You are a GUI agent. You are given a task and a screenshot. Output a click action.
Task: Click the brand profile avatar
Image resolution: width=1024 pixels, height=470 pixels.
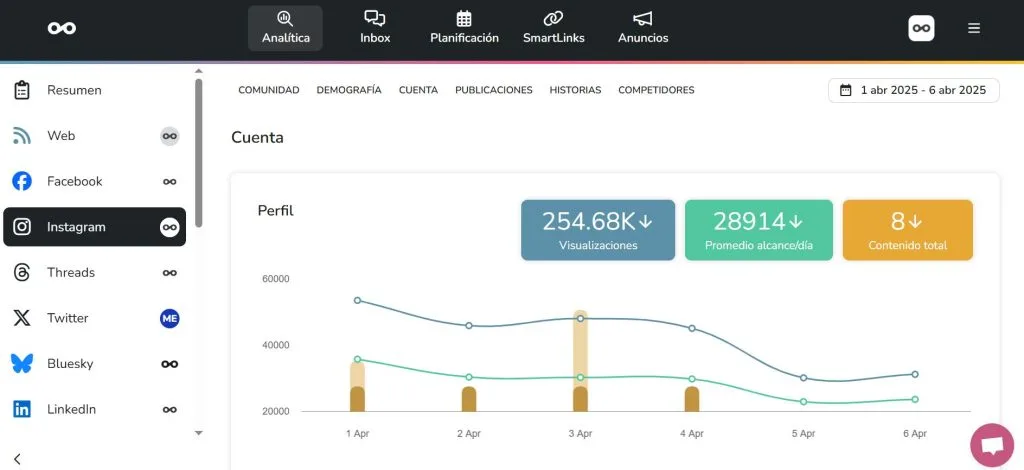(921, 28)
